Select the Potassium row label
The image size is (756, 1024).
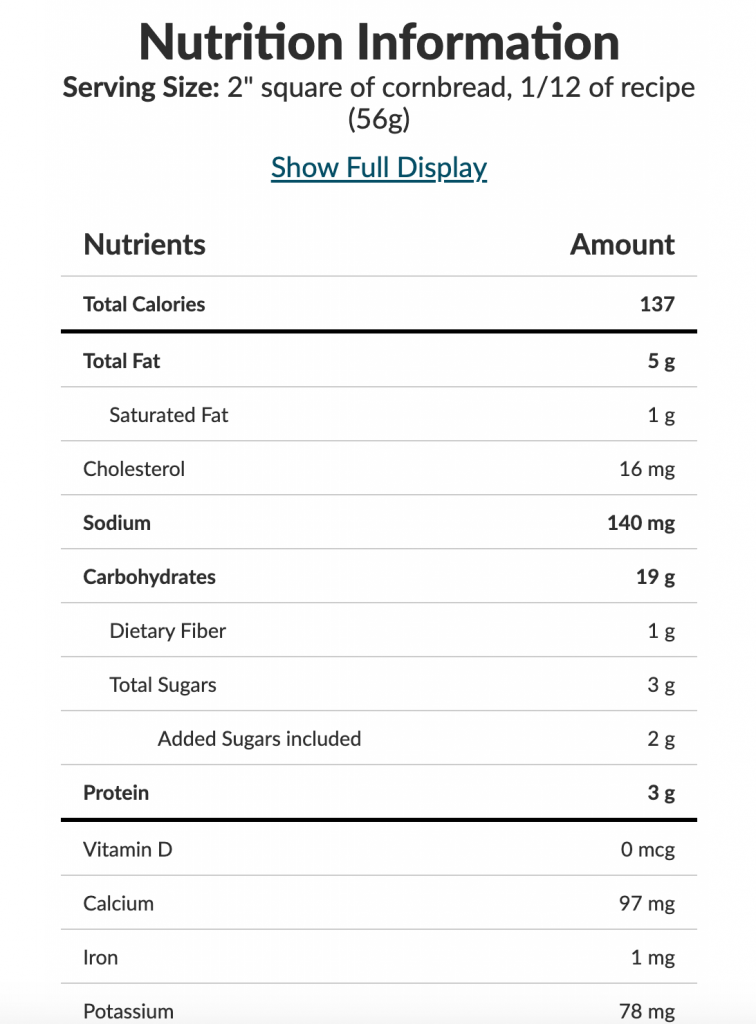click(x=128, y=1012)
